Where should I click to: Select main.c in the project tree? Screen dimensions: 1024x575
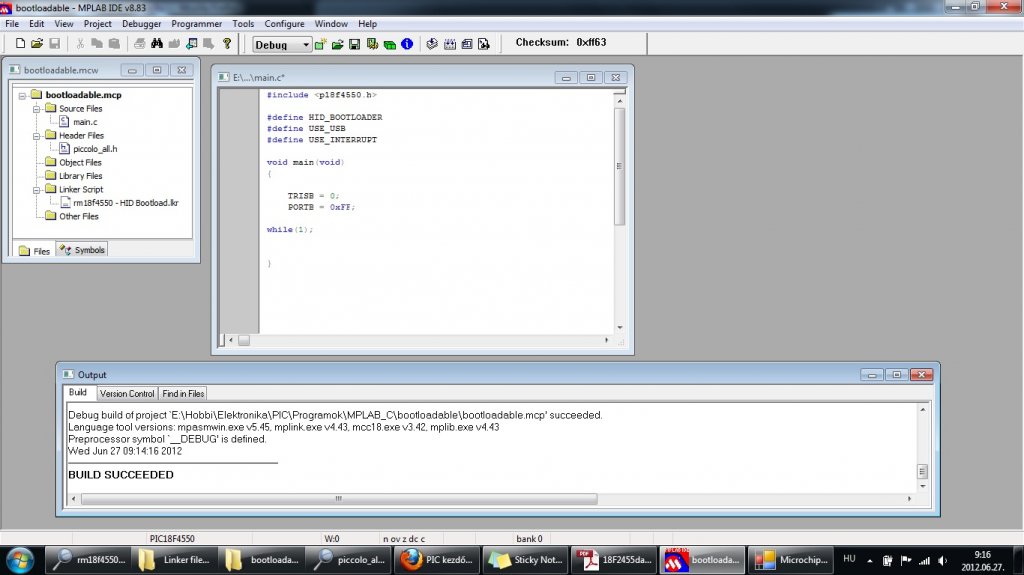pos(85,122)
